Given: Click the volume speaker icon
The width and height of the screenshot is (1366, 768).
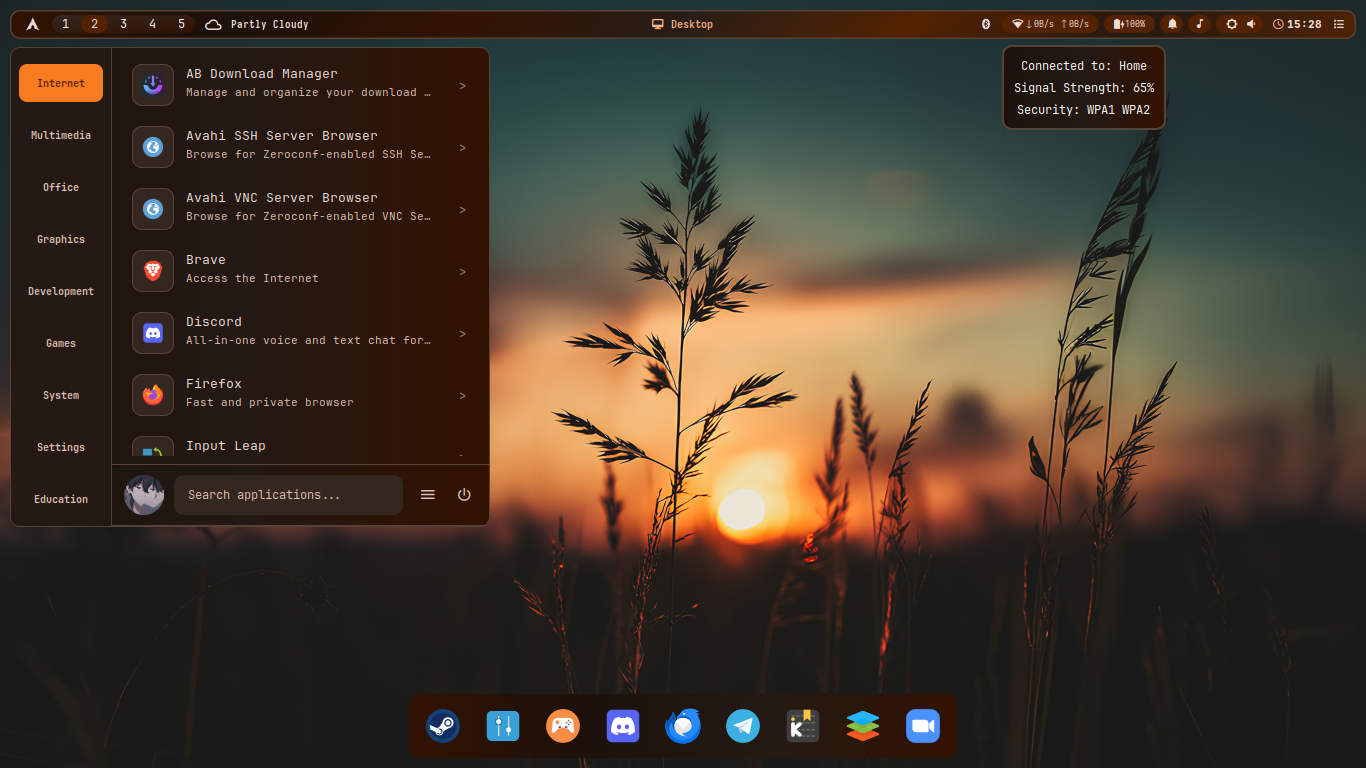Looking at the screenshot, I should tap(1251, 24).
